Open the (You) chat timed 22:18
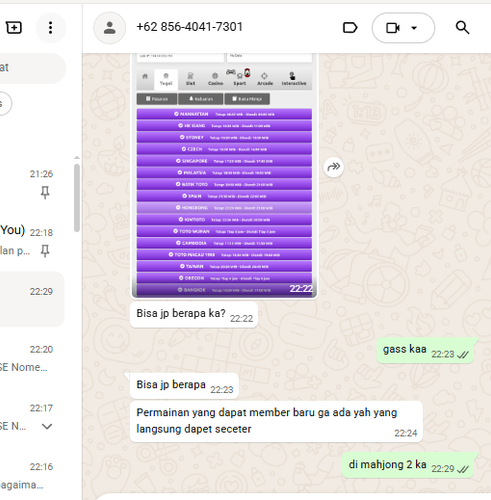The image size is (491, 500). pyautogui.click(x=32, y=242)
